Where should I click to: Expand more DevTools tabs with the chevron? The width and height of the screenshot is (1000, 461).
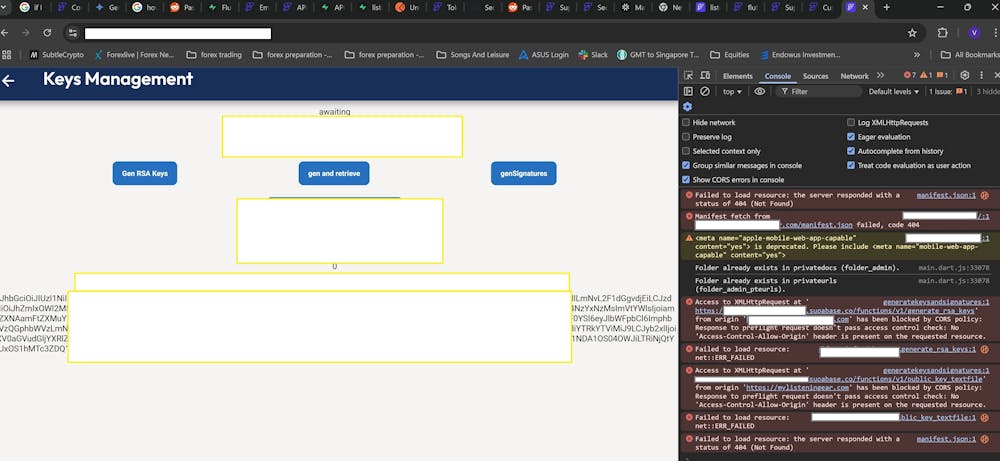tap(880, 76)
